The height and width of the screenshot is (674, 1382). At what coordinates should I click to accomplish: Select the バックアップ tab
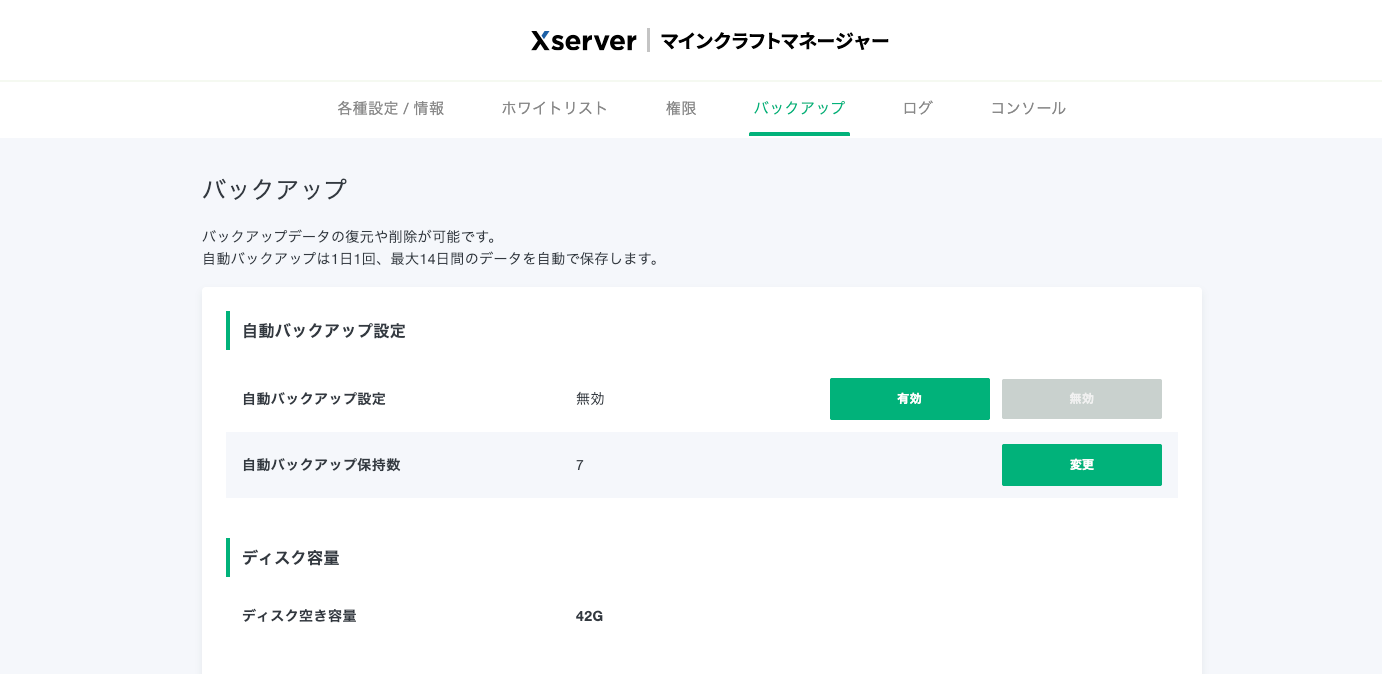pyautogui.click(x=799, y=108)
